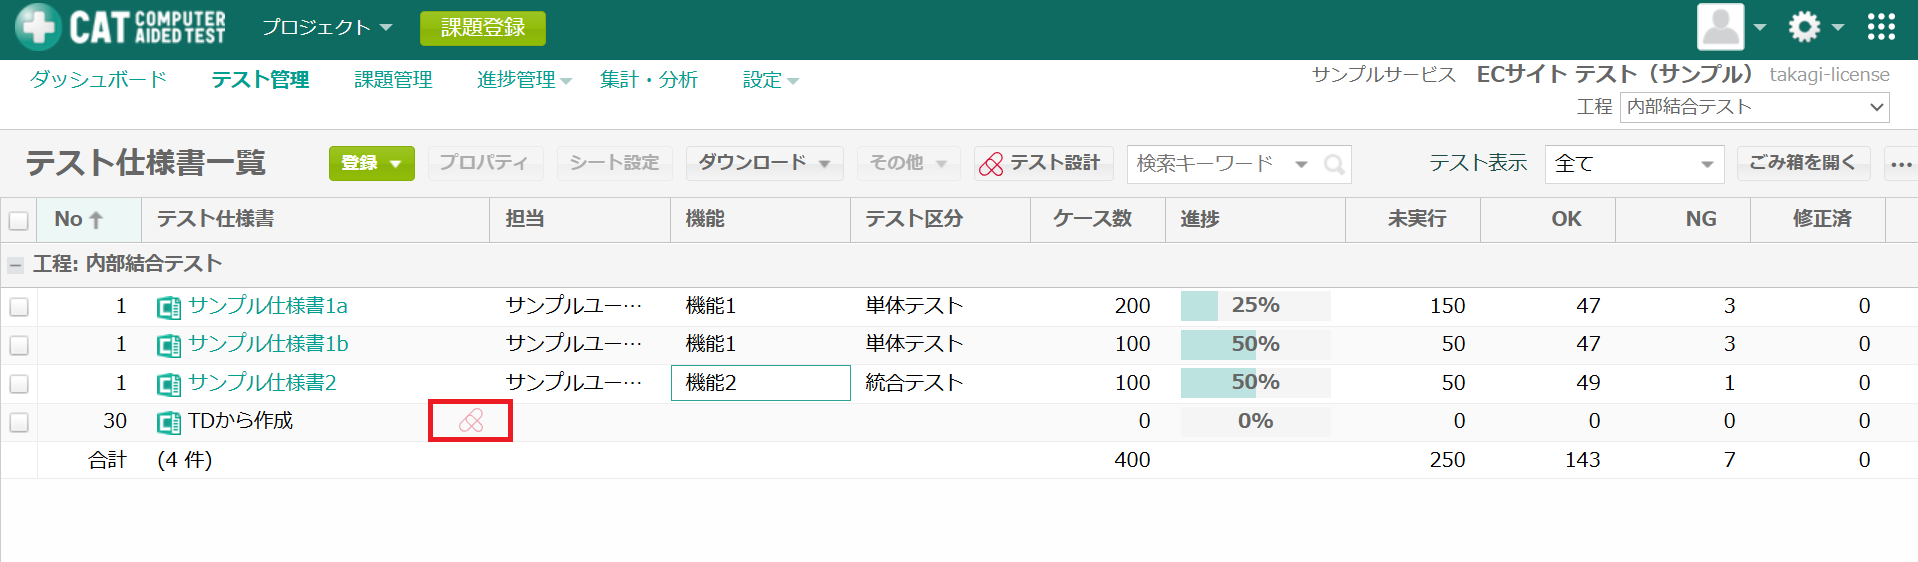The height and width of the screenshot is (562, 1918).
Task: Open the apps grid icon
Action: click(1881, 27)
